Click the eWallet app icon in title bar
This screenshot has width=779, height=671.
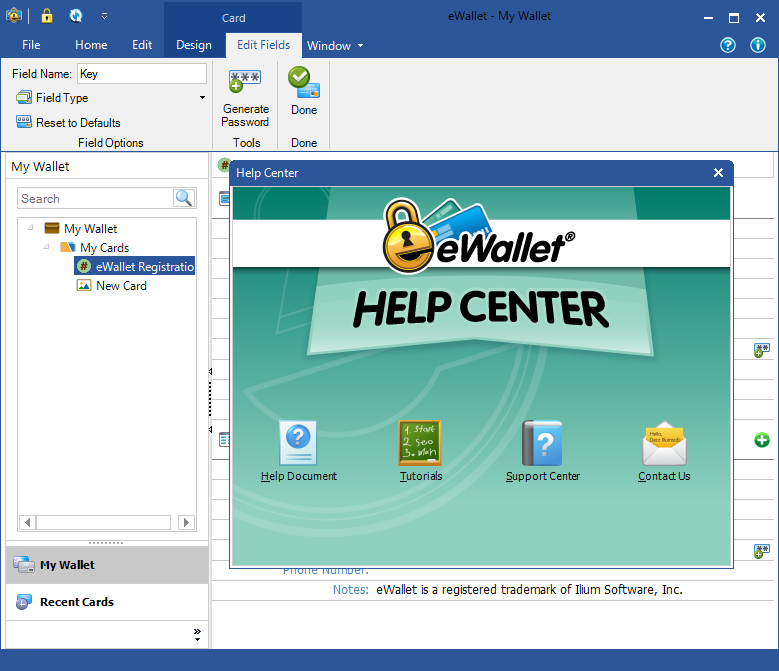(x=13, y=16)
